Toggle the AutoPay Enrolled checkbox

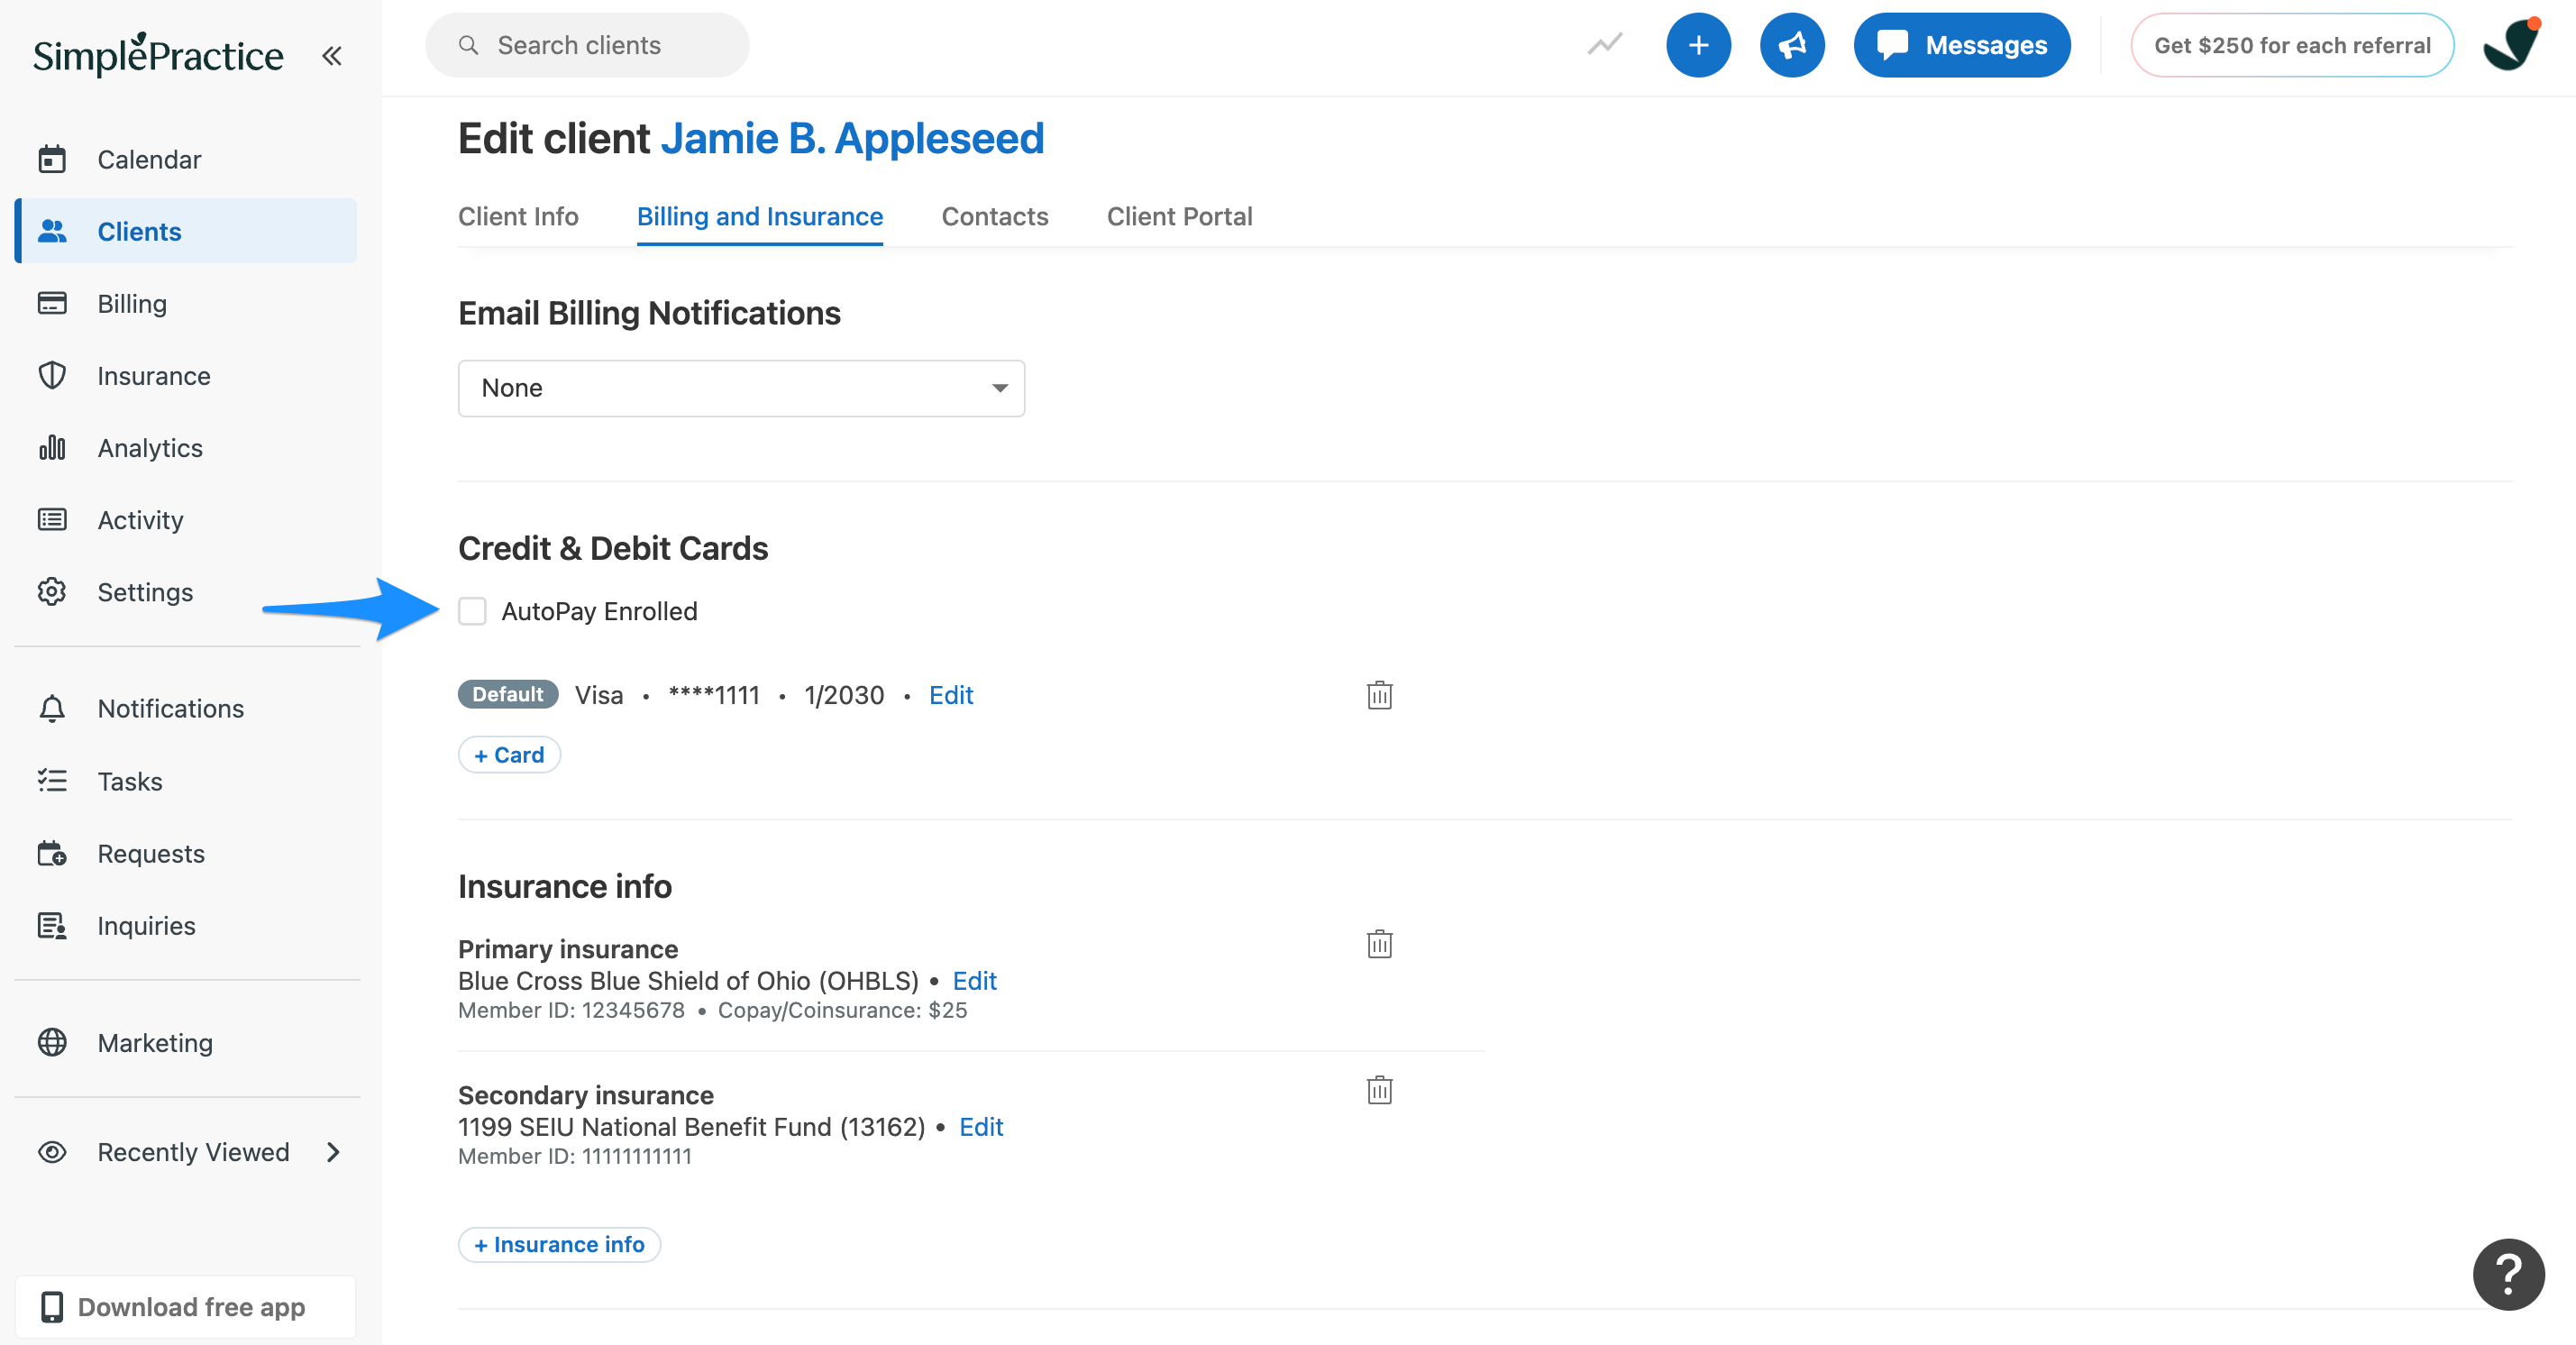click(x=472, y=611)
